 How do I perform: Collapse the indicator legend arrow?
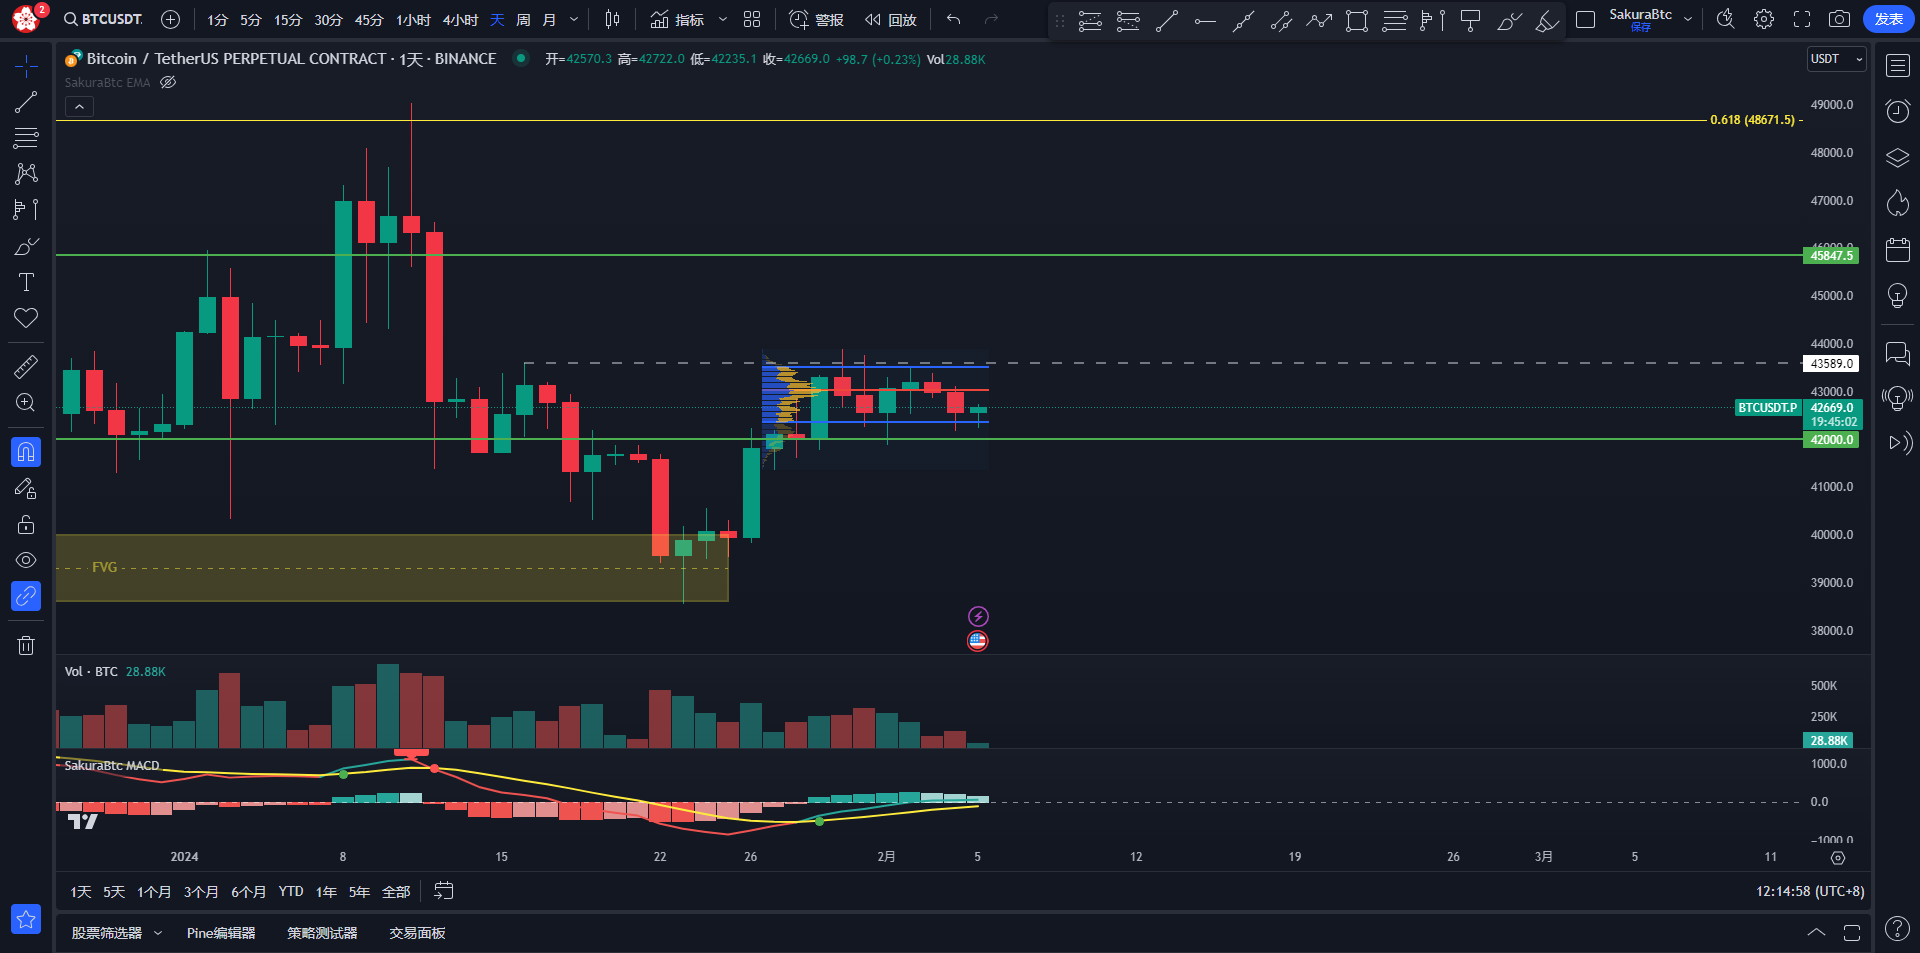(79, 106)
